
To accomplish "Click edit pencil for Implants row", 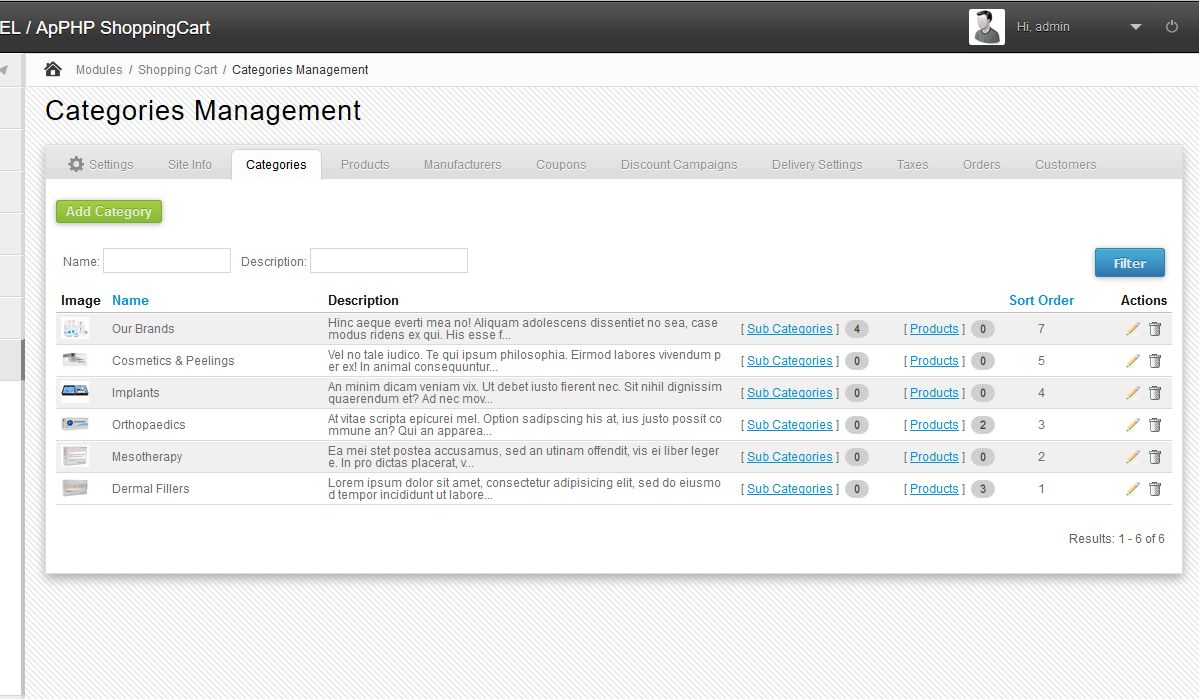I will point(1132,393).
